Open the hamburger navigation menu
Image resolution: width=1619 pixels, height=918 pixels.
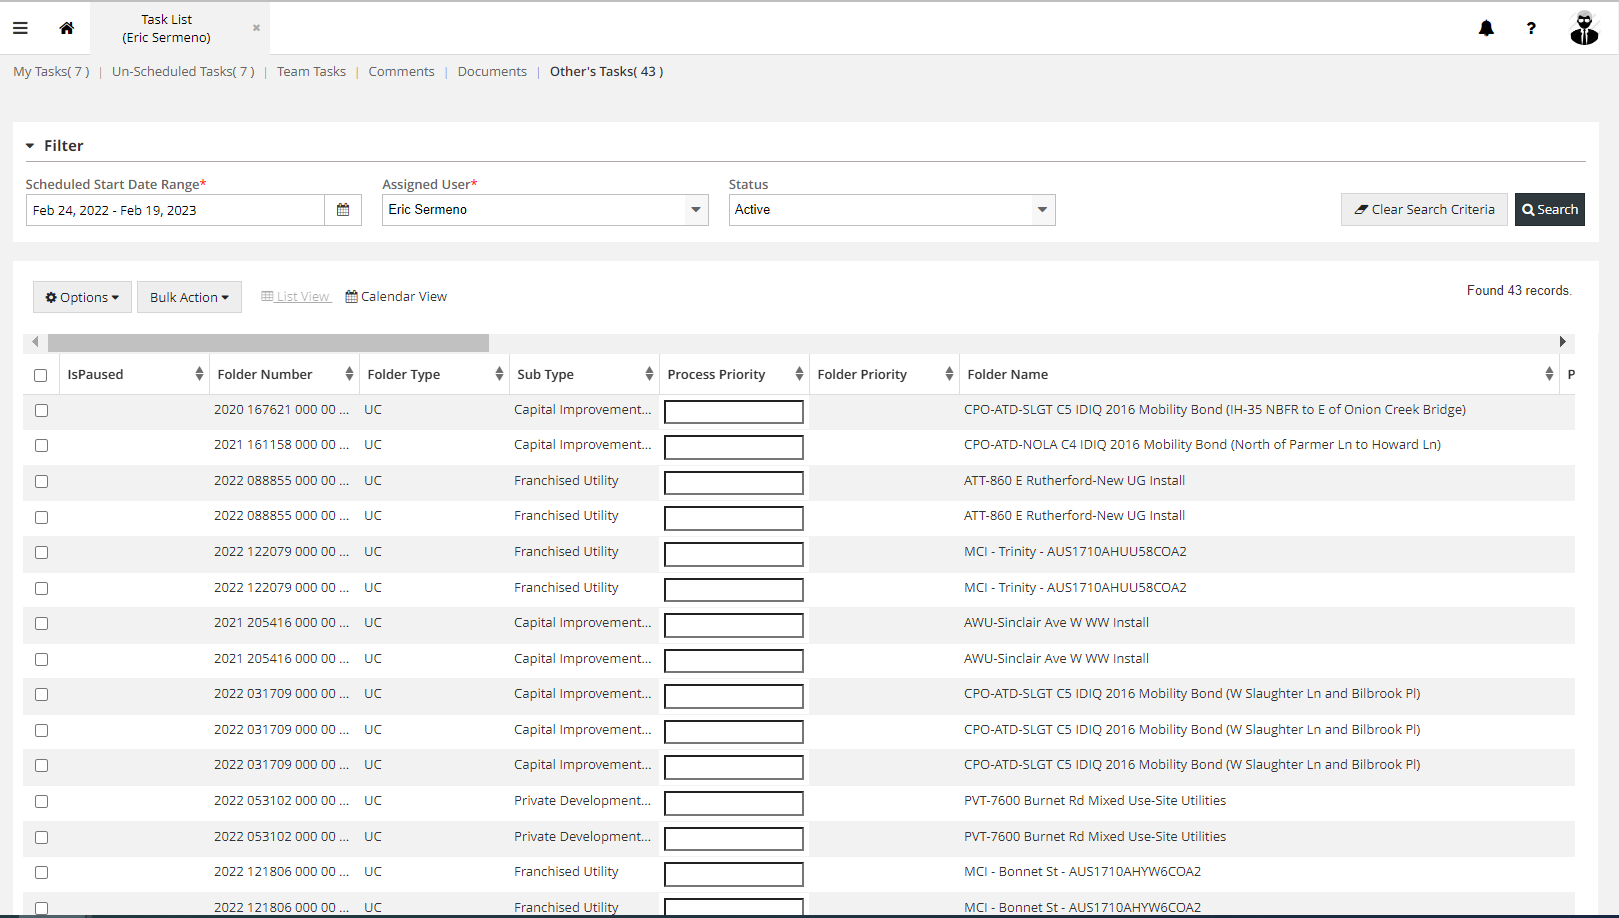[20, 27]
